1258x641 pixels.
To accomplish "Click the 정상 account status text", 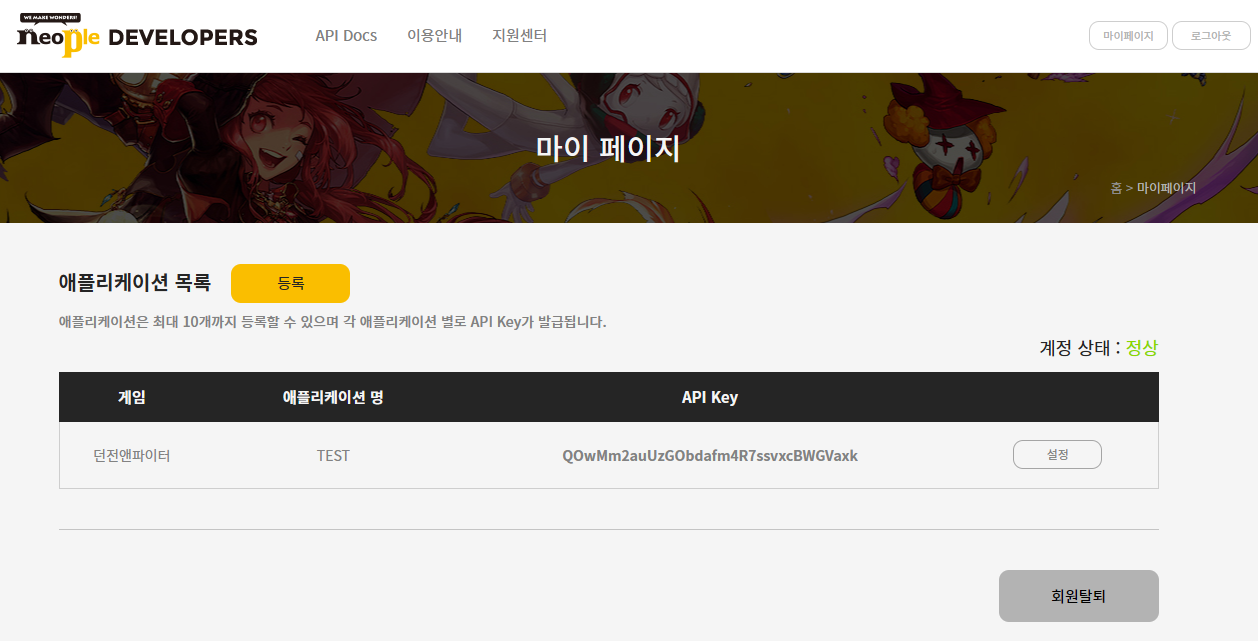I will (x=1142, y=348).
